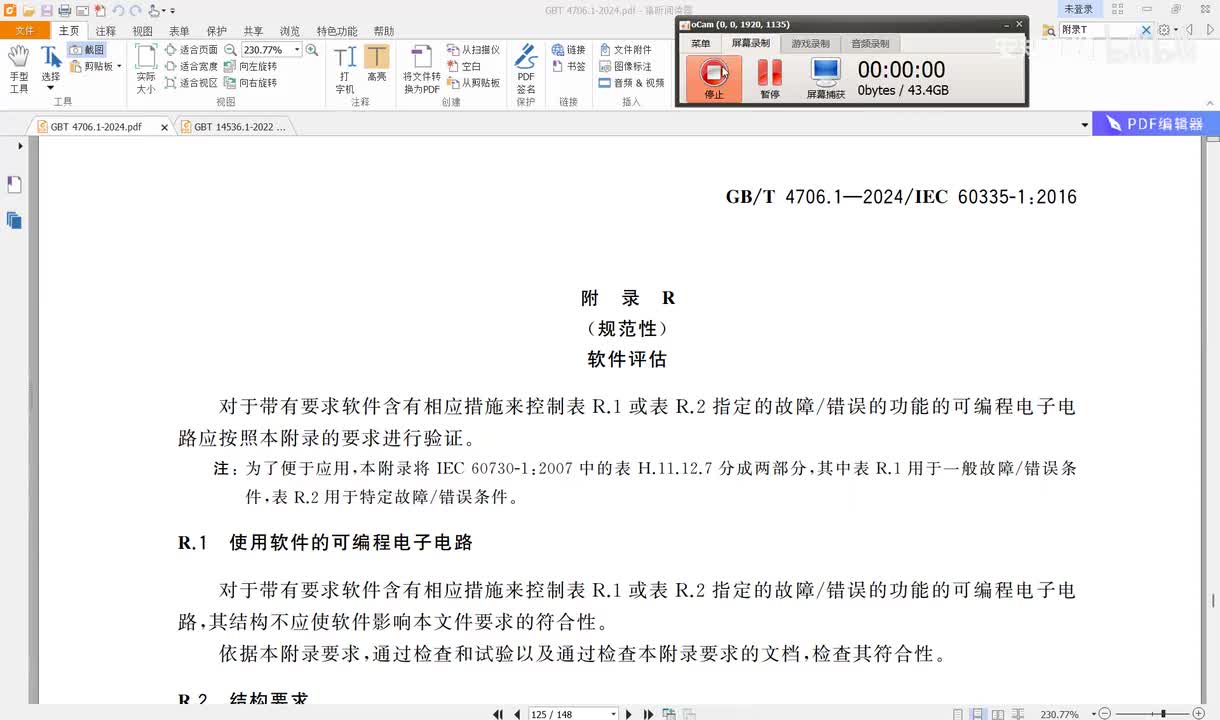Open the File (文件) menu
Image resolution: width=1220 pixels, height=720 pixels.
24,31
